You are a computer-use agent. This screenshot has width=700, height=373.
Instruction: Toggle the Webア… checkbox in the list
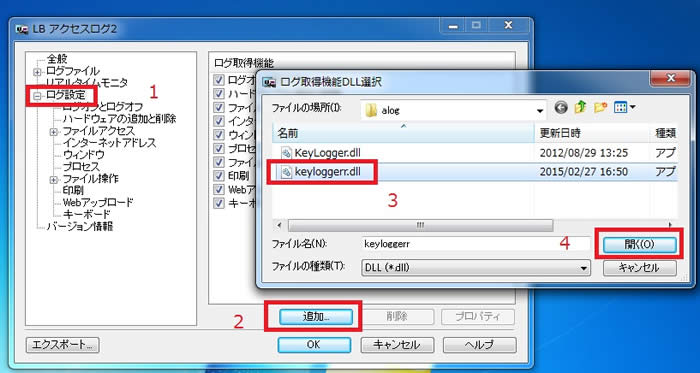(219, 189)
